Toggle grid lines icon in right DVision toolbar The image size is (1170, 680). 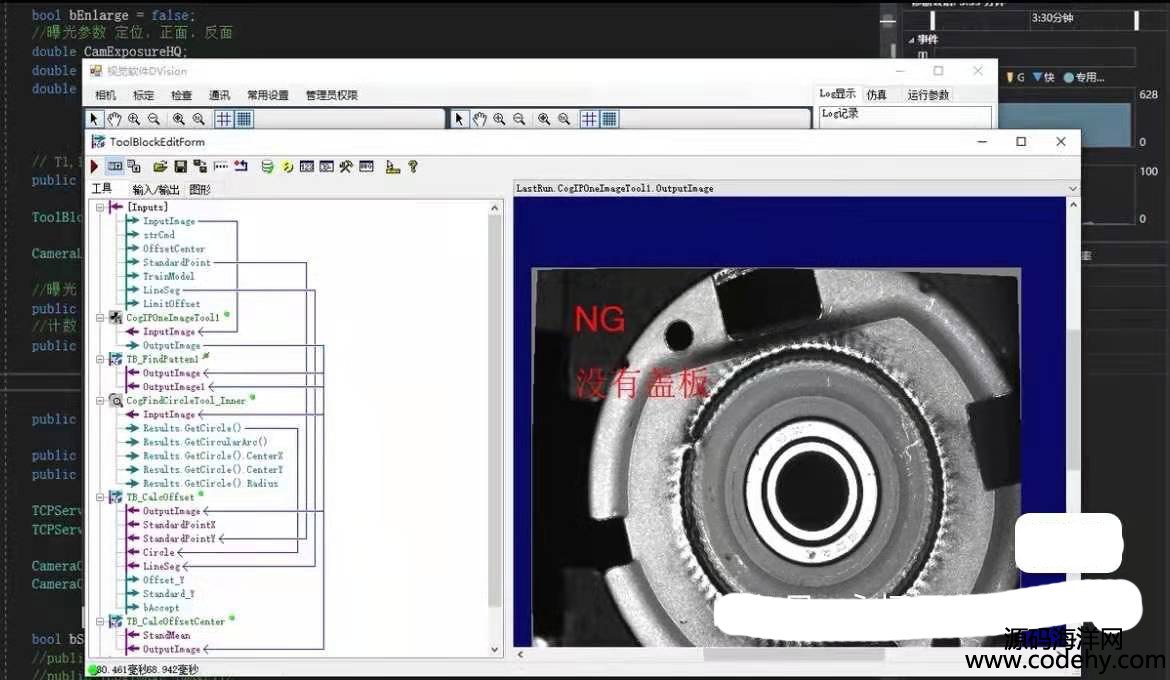point(589,119)
